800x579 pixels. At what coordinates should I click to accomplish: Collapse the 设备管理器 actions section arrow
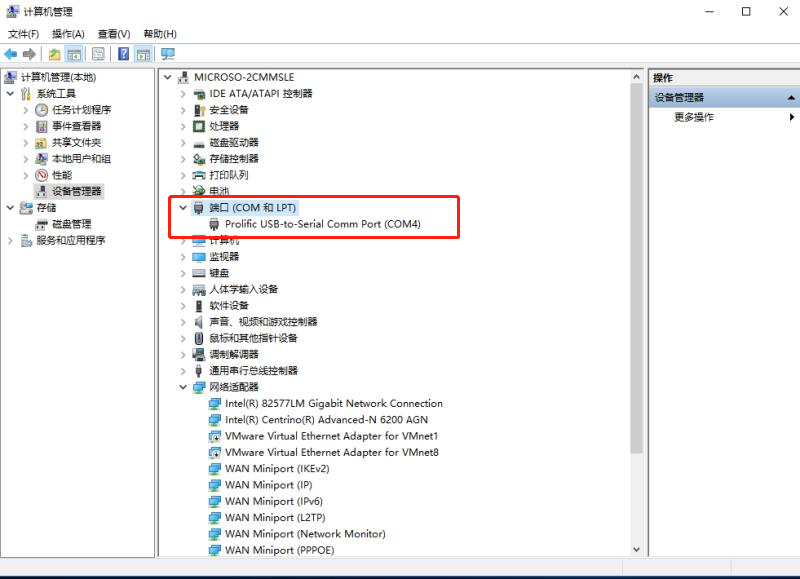click(x=791, y=97)
